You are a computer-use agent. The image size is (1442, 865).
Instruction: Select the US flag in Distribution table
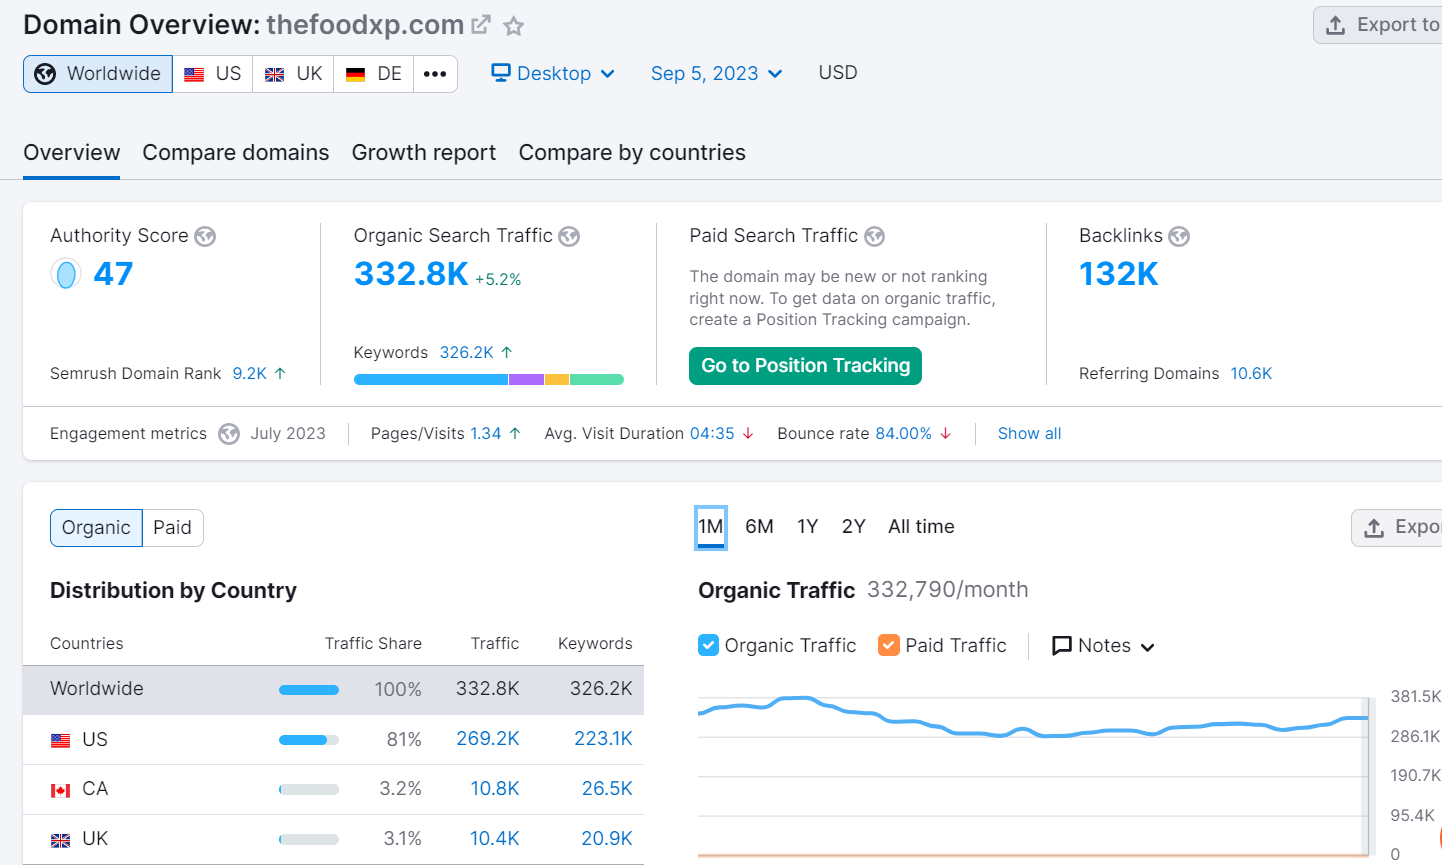(61, 740)
